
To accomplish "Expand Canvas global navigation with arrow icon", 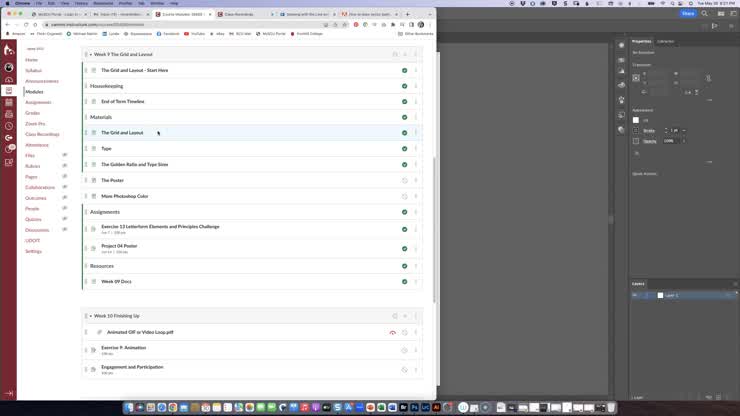I will 8,393.
